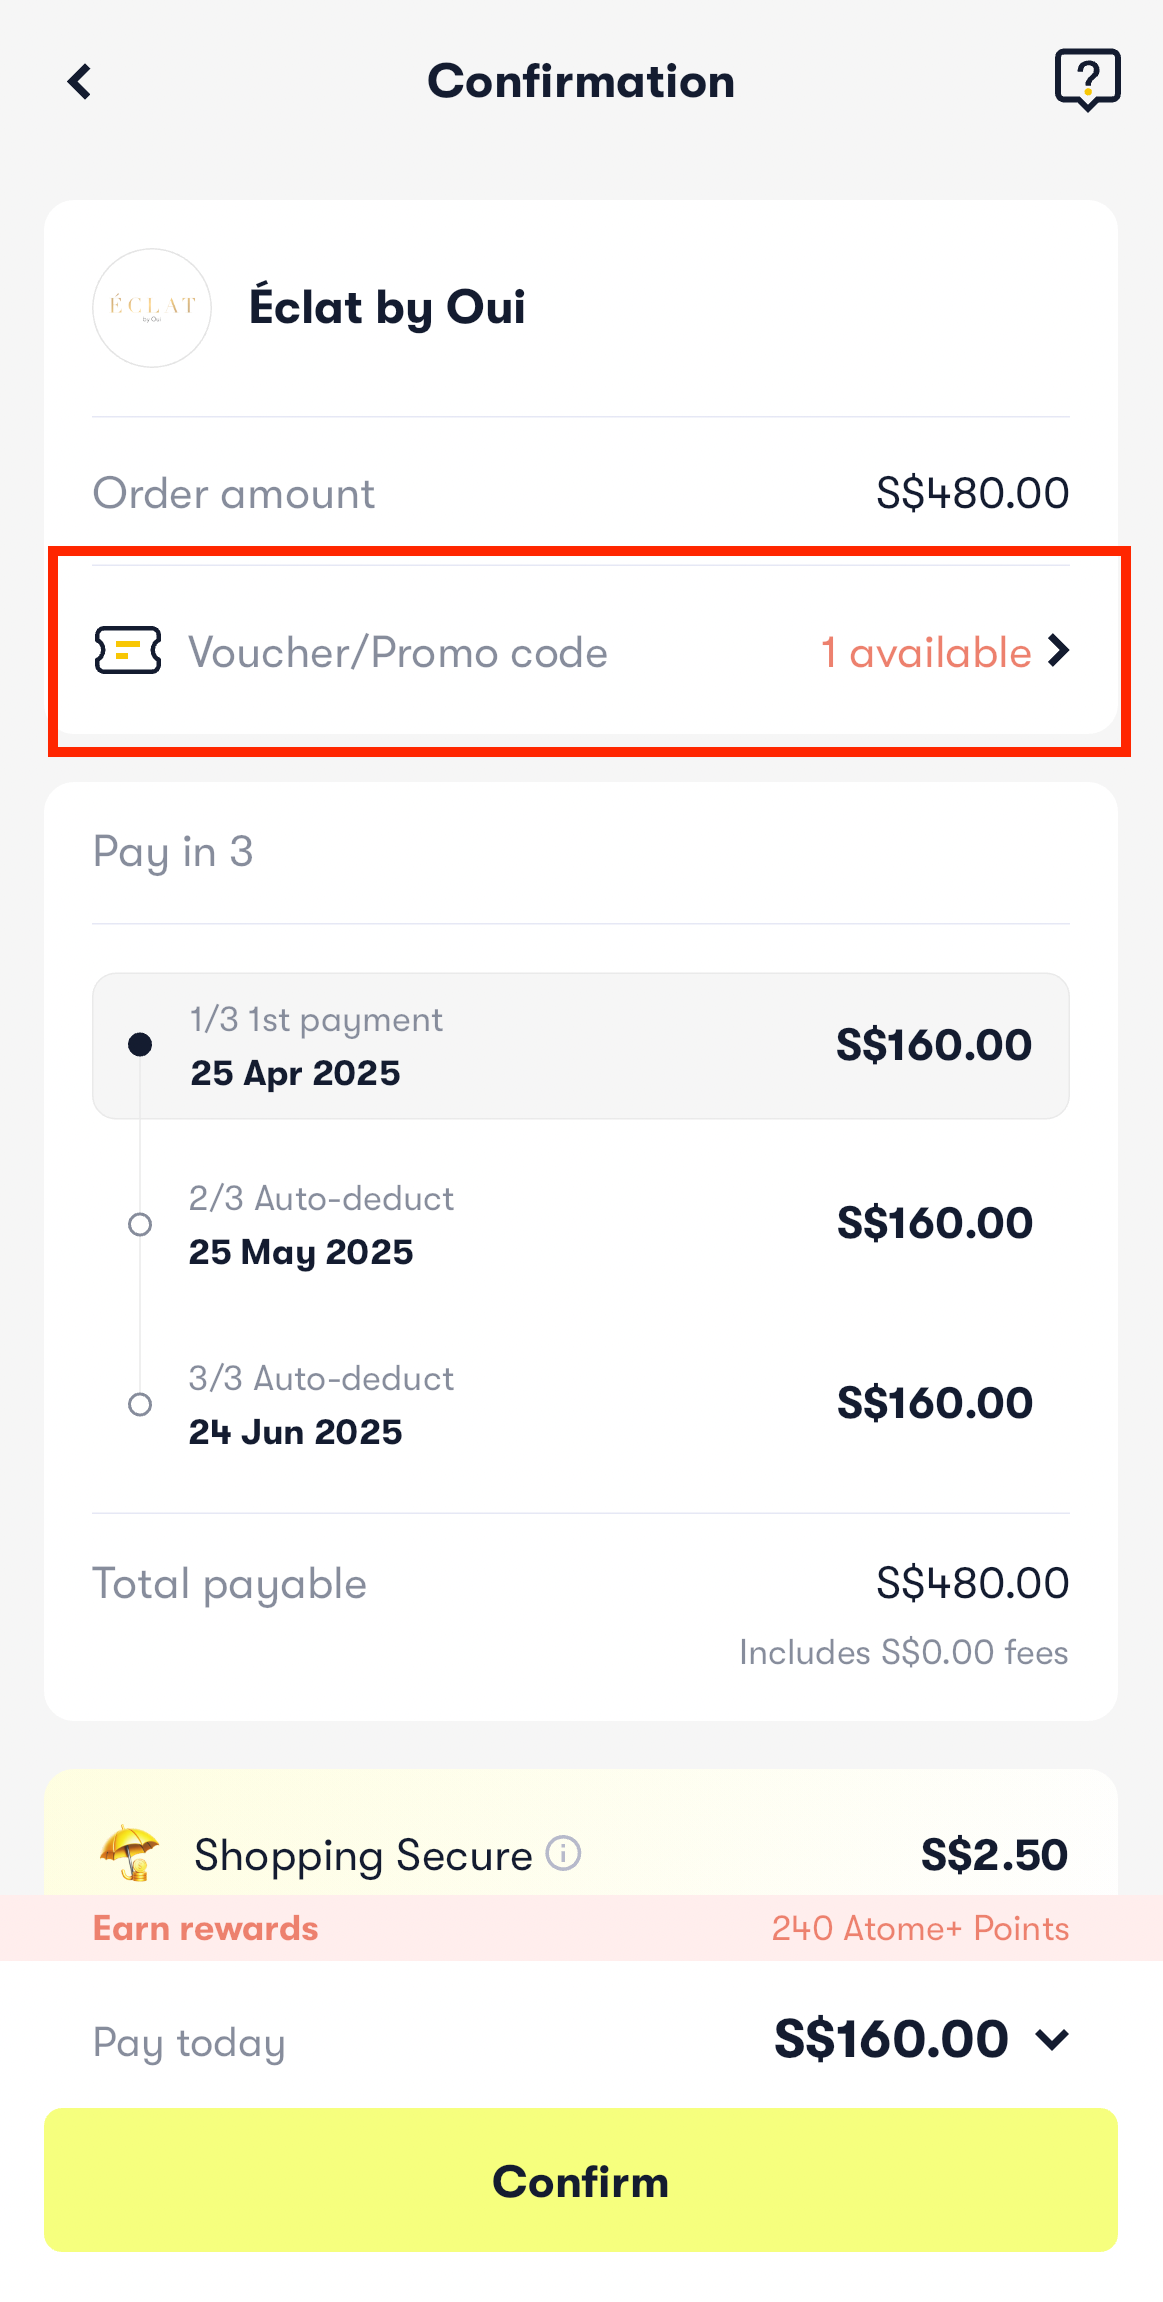1163x2302 pixels.
Task: Tap the '1 available' voucher link
Action: pos(926,653)
